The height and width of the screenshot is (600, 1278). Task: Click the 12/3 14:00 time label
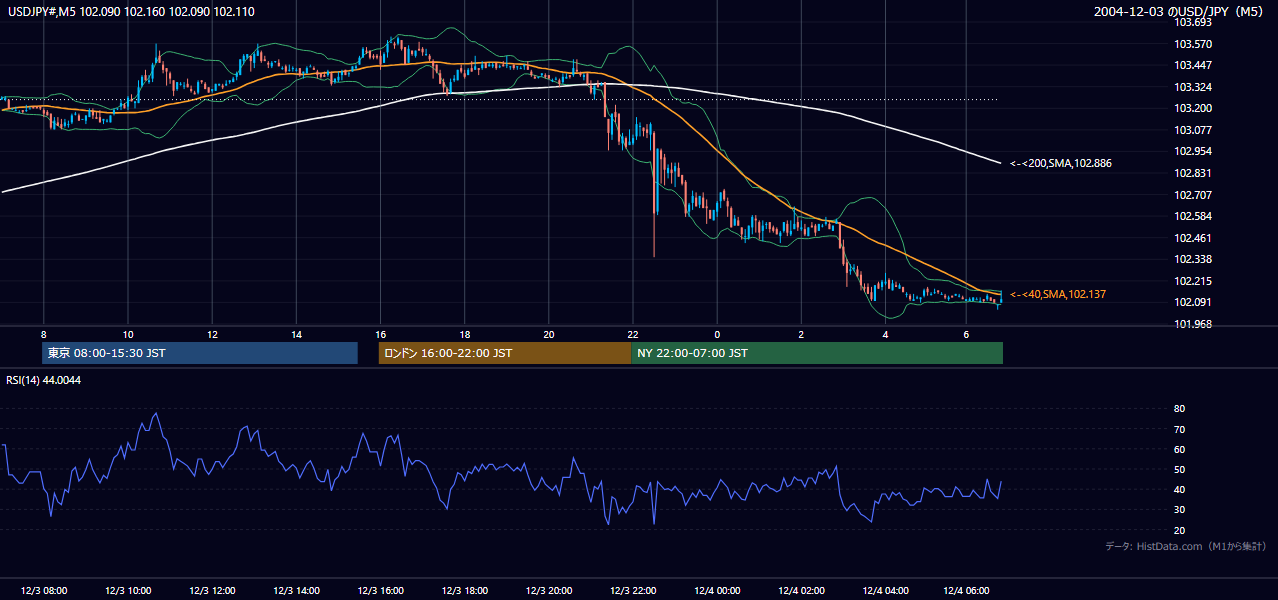(x=296, y=591)
